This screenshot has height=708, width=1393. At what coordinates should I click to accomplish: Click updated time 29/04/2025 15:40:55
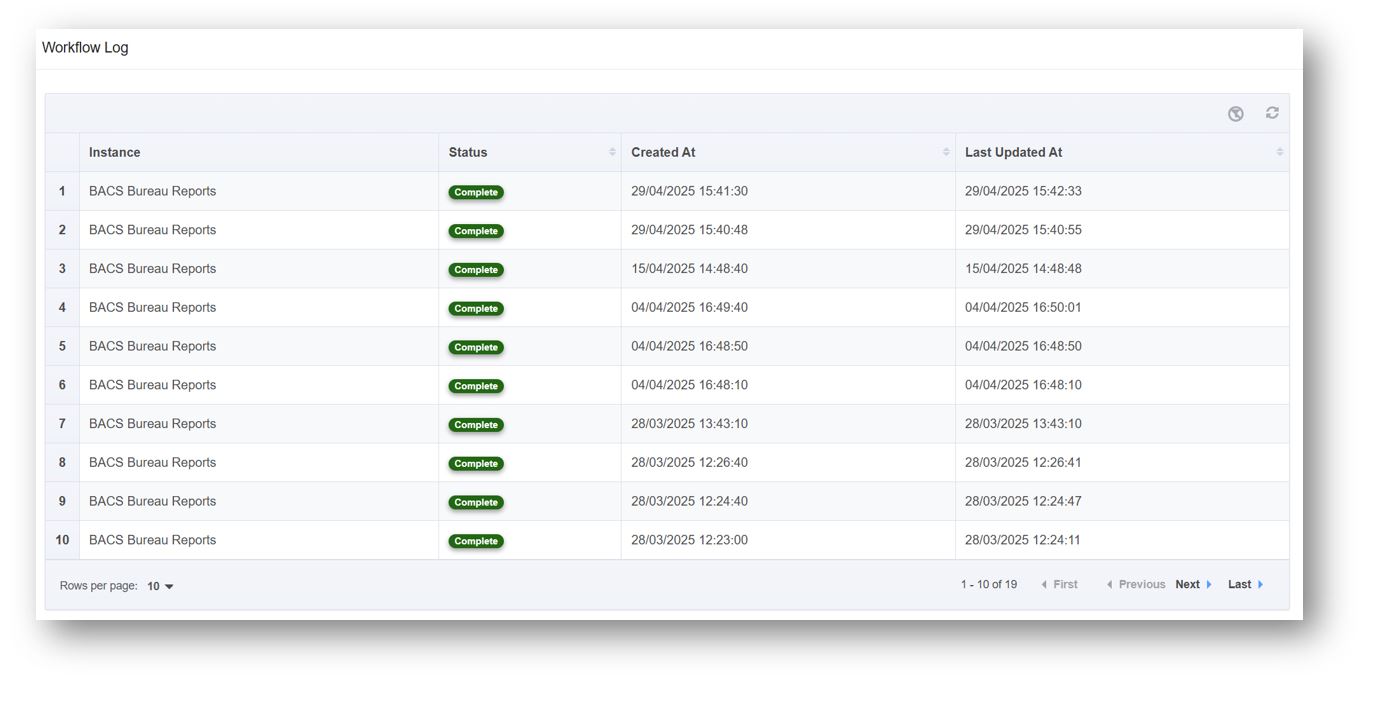(x=1023, y=230)
